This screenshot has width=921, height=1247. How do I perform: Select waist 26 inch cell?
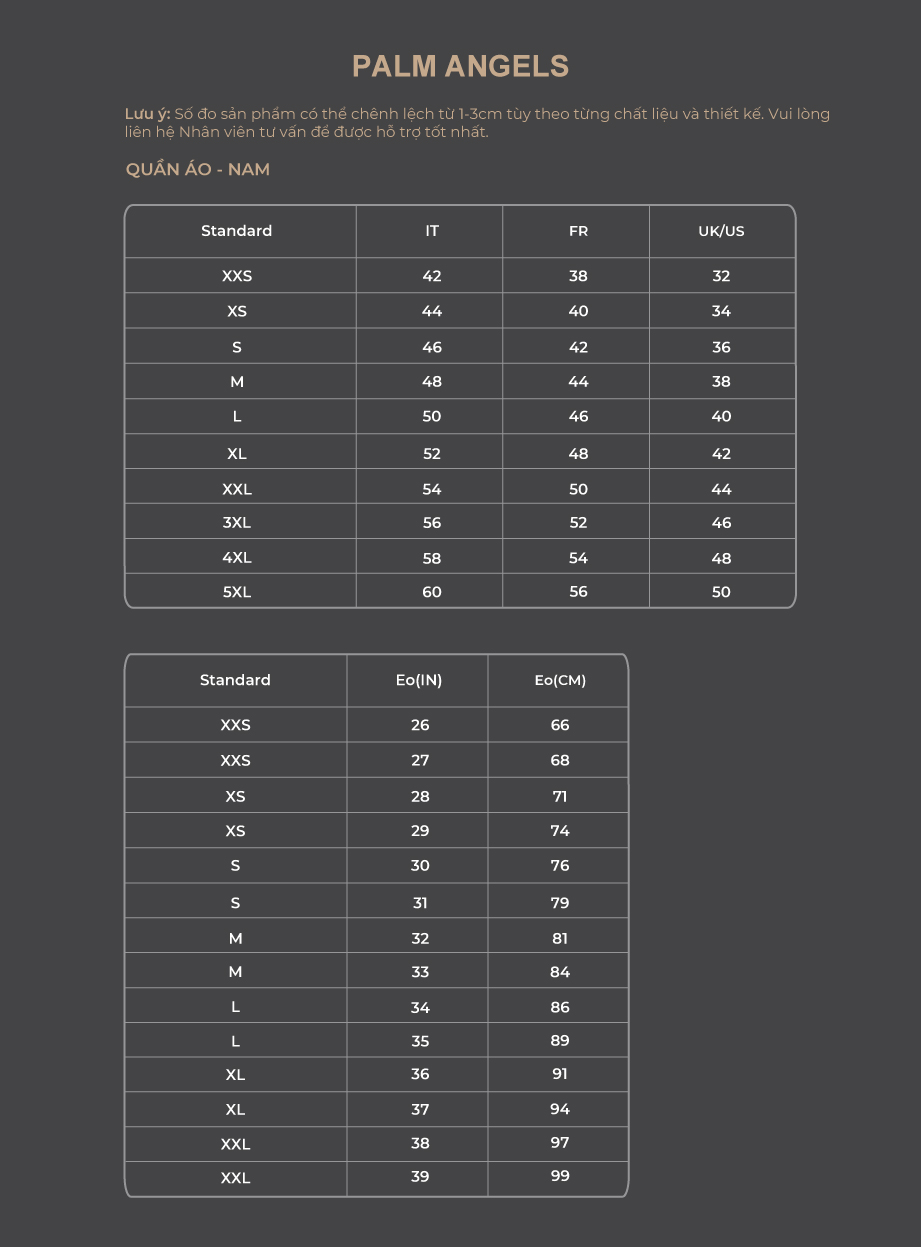[420, 725]
